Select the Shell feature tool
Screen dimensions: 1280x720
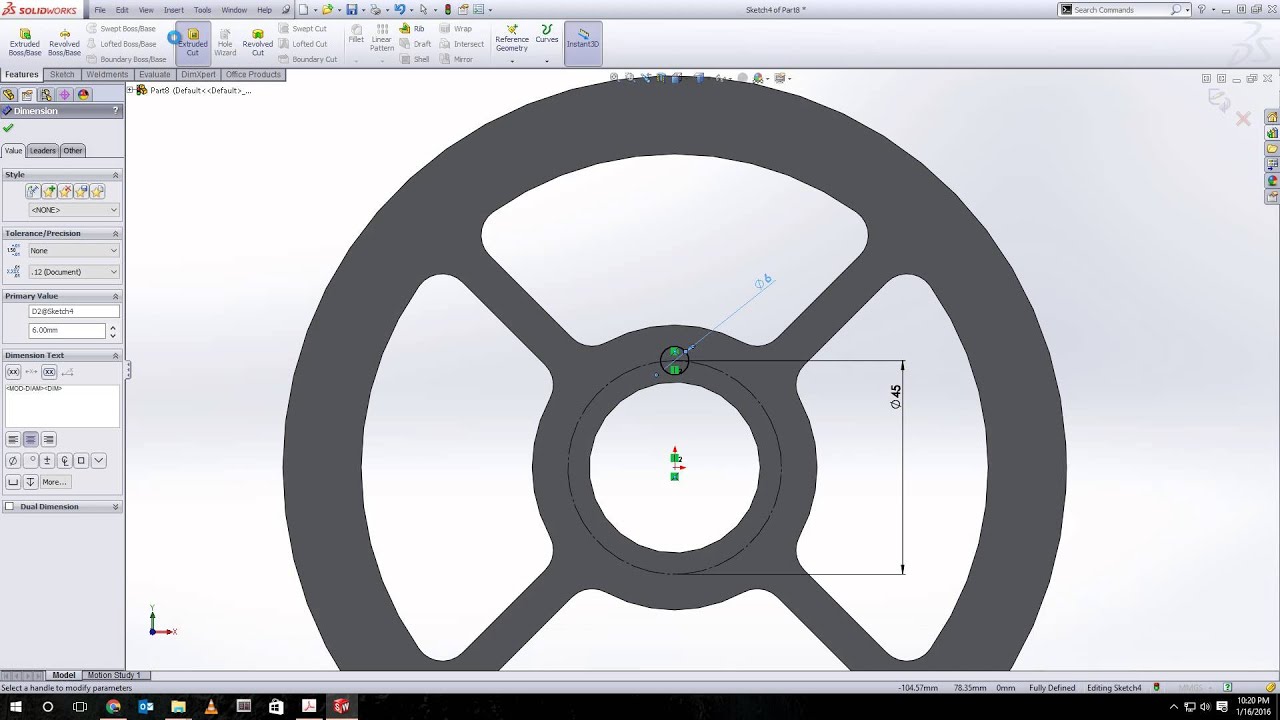point(415,59)
